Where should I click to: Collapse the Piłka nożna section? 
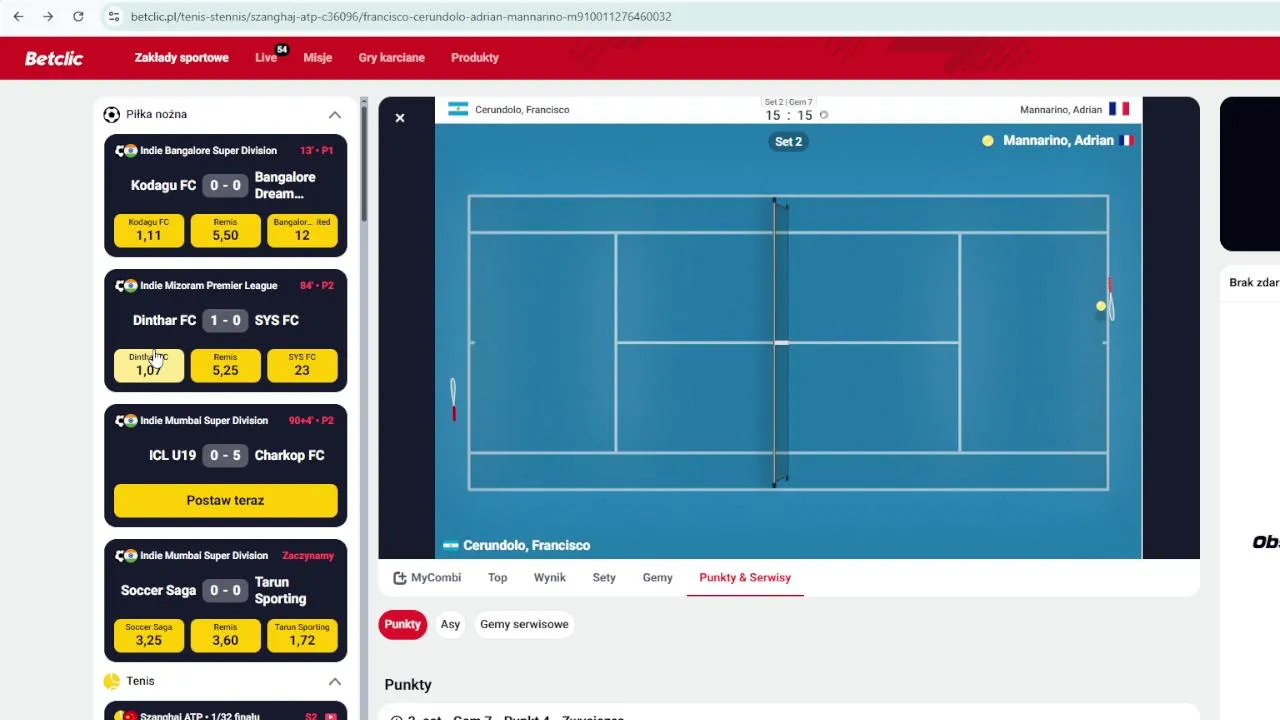[x=335, y=115]
